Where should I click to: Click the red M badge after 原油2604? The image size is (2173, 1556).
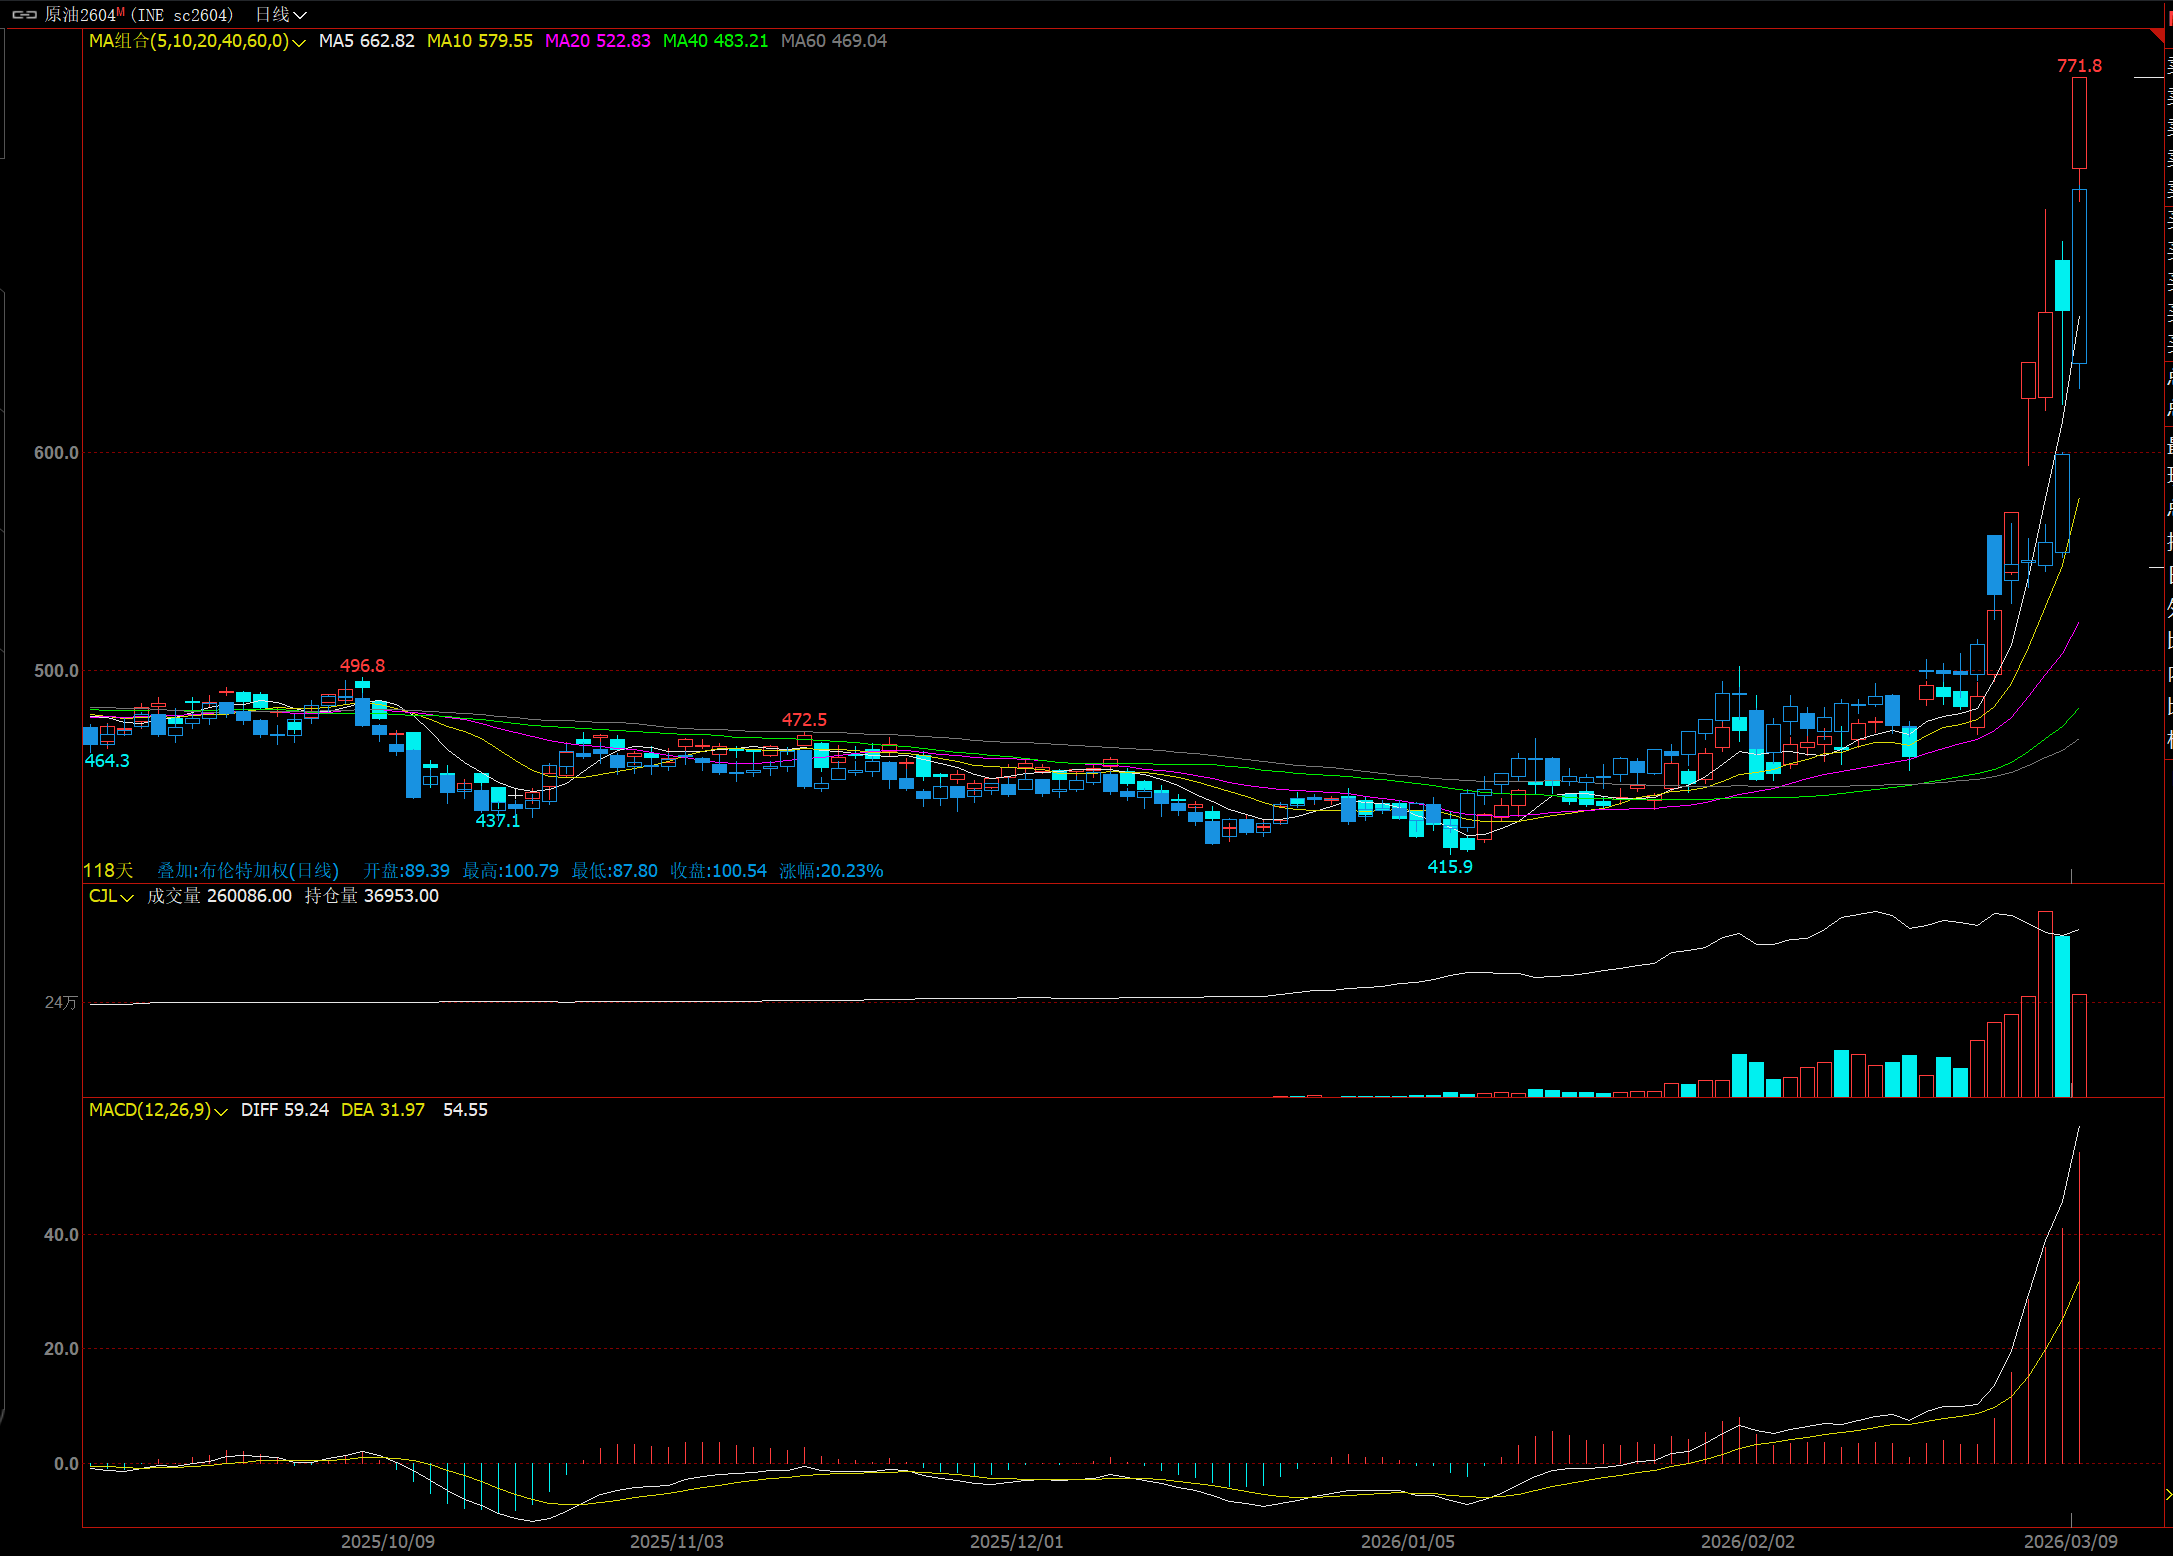[121, 12]
